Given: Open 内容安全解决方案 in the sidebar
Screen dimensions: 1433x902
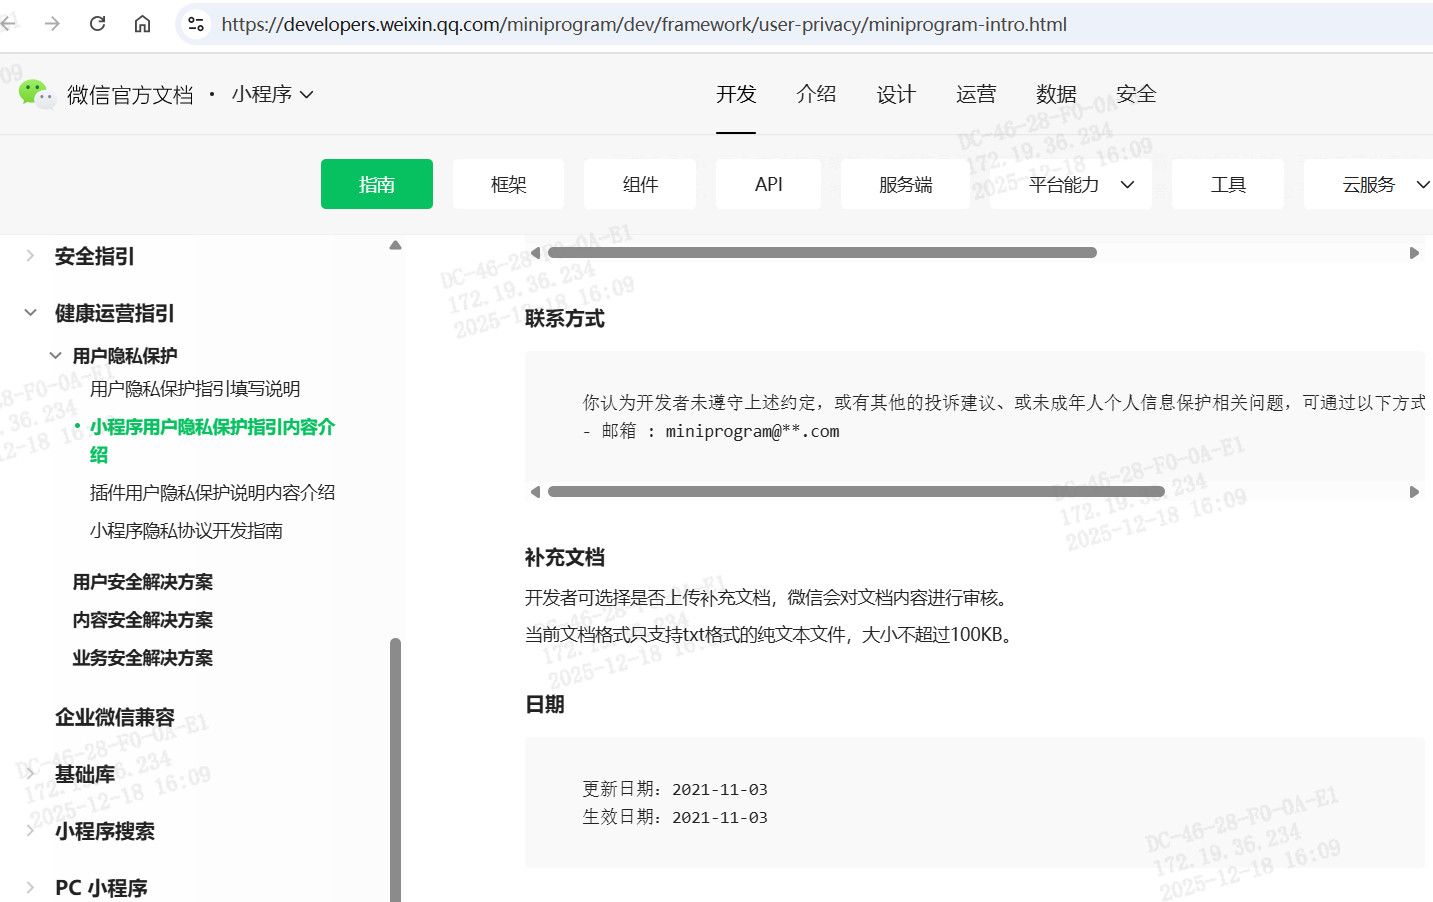Looking at the screenshot, I should click(x=142, y=620).
